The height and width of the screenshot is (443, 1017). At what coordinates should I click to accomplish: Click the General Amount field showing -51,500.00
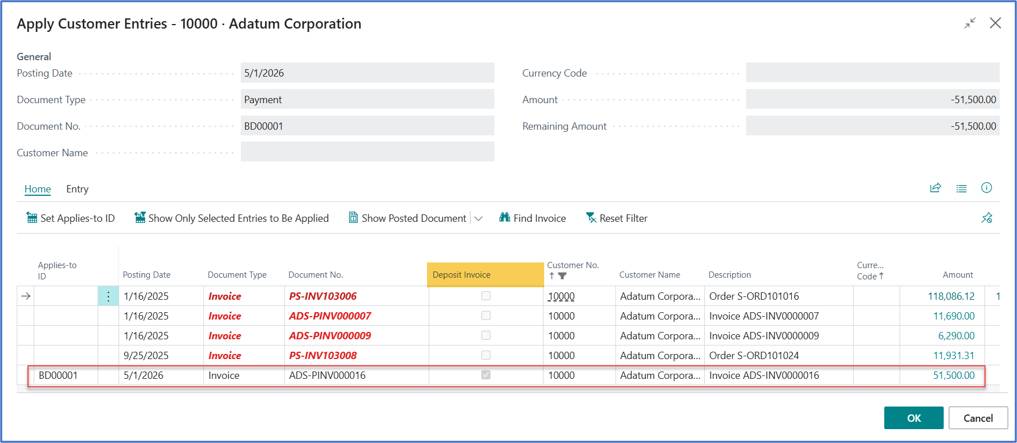tap(872, 99)
